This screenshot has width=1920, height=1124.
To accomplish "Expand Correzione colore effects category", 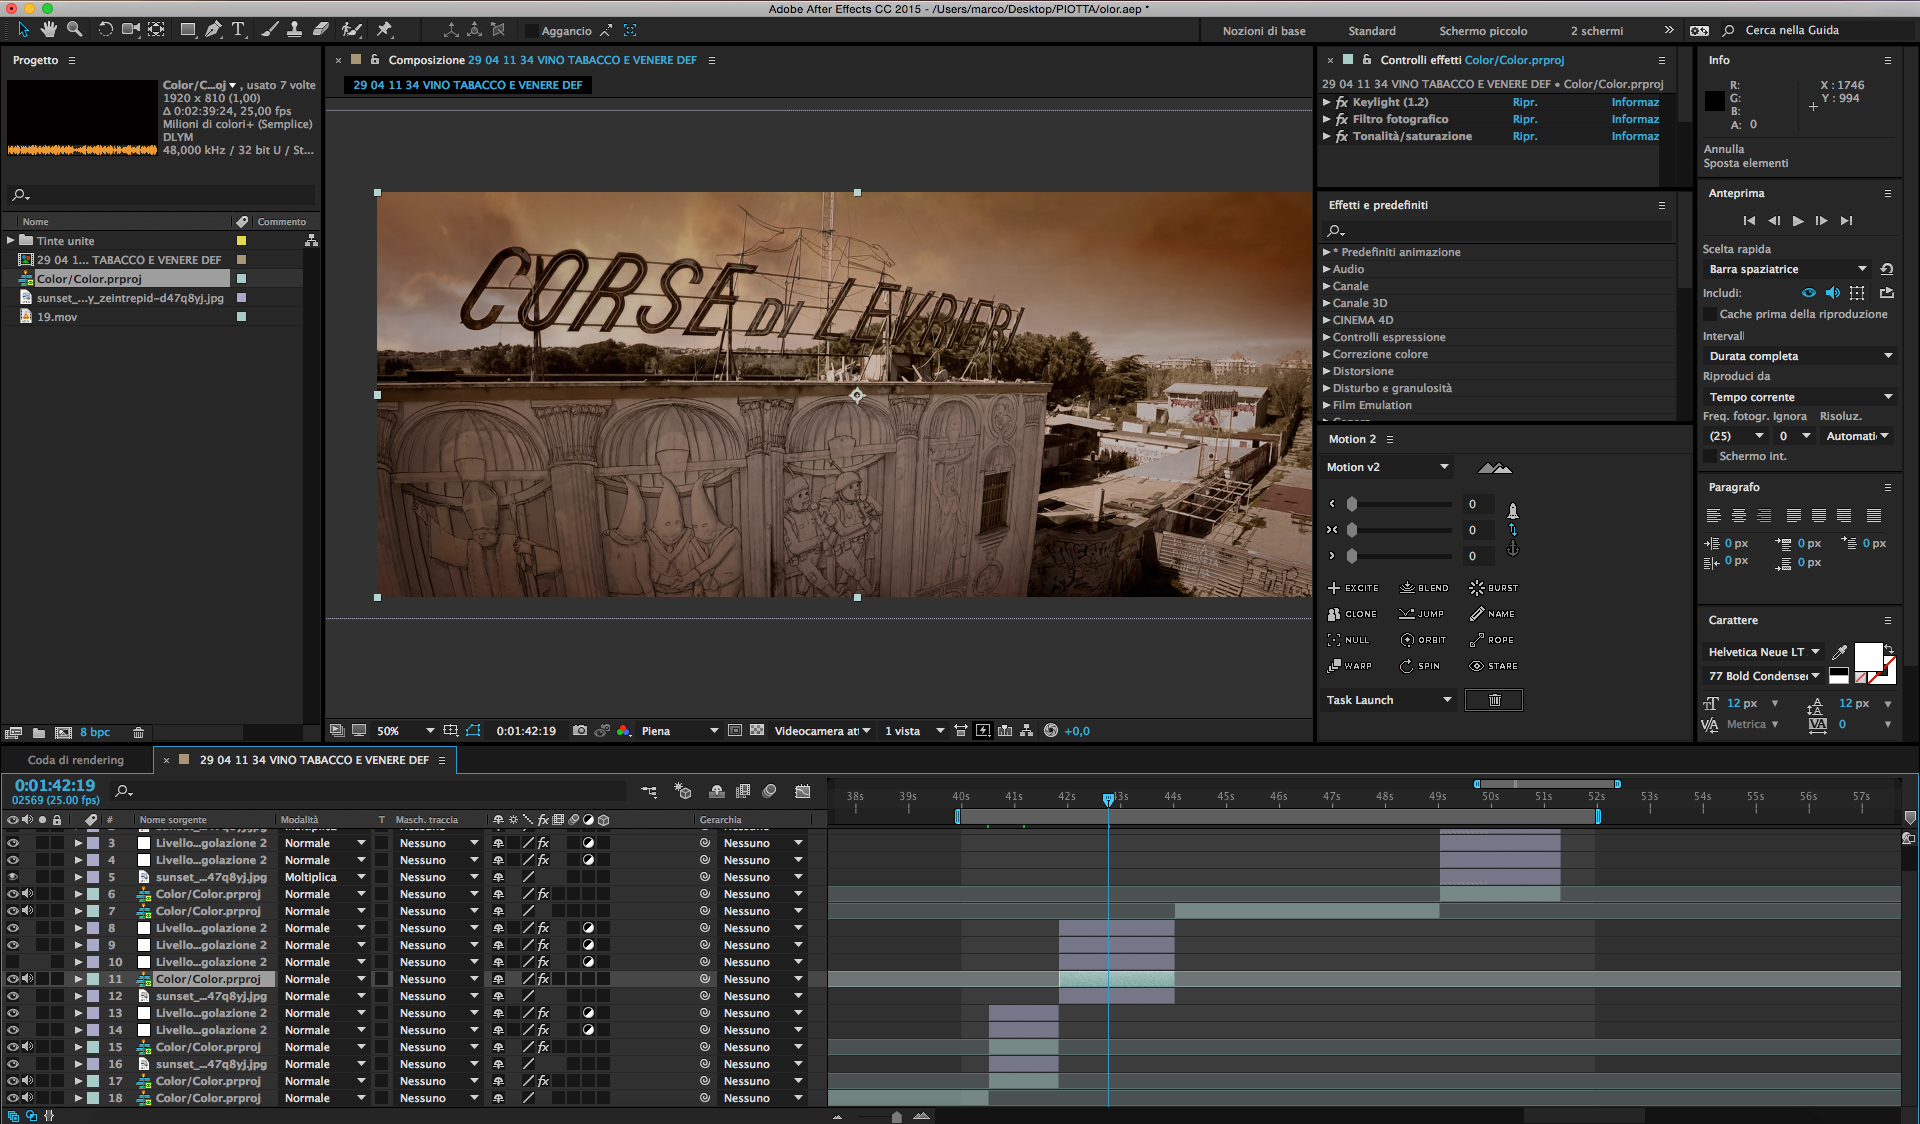I will pyautogui.click(x=1327, y=354).
